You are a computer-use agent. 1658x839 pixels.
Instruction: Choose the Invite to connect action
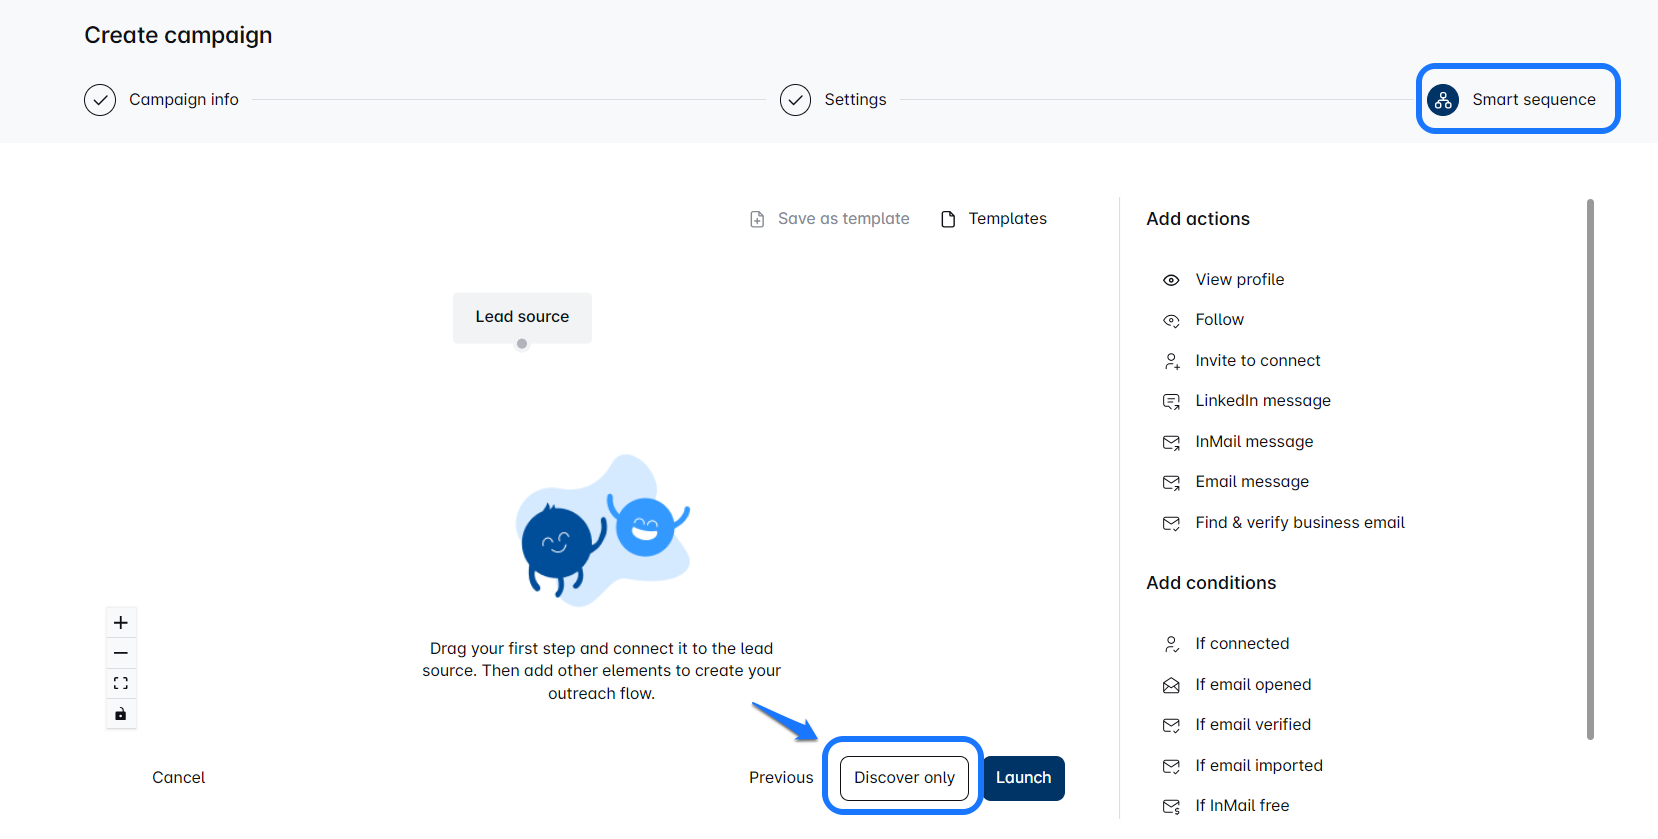pyautogui.click(x=1257, y=361)
